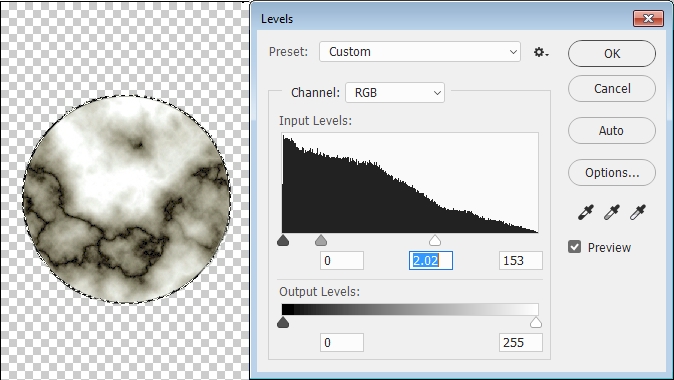Click the input highlights field showing 153
Viewport: 674px width, 380px height.
click(x=521, y=260)
